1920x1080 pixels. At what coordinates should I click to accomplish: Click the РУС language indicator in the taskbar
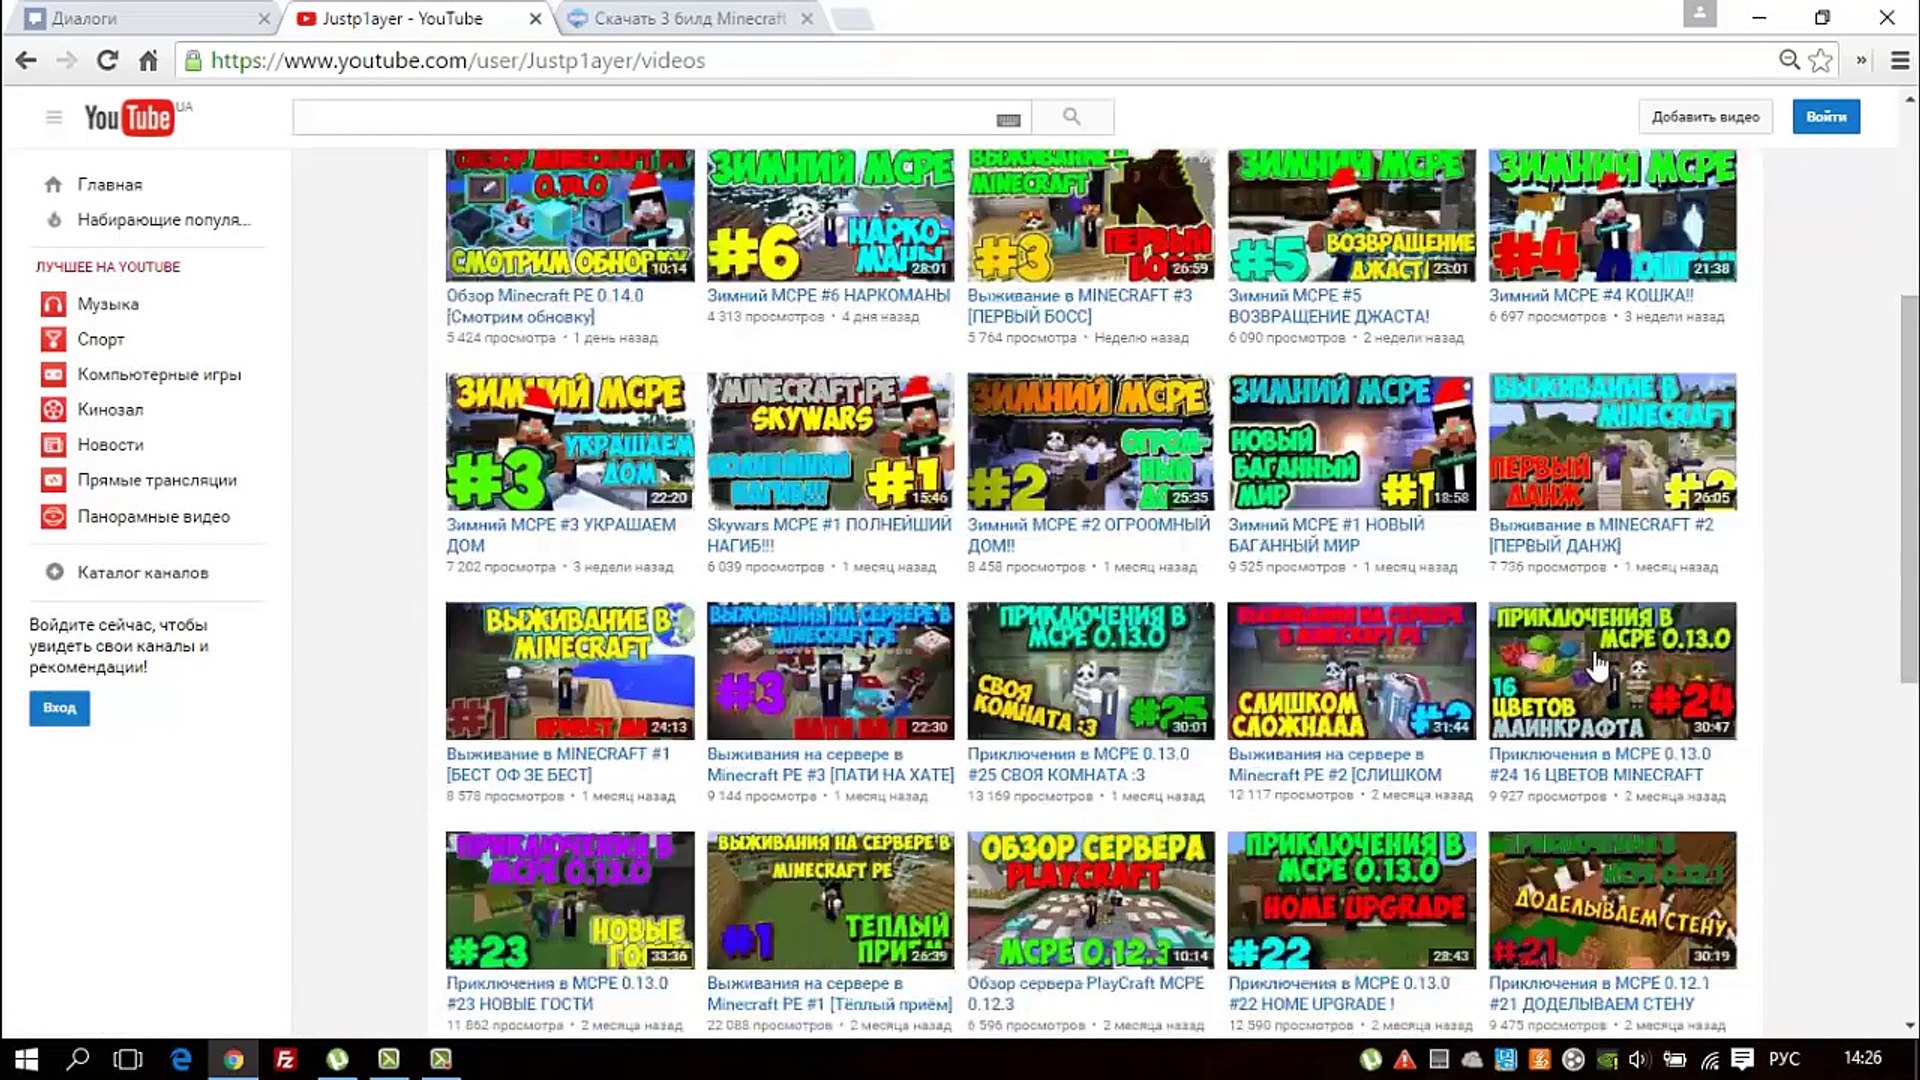(1784, 1059)
